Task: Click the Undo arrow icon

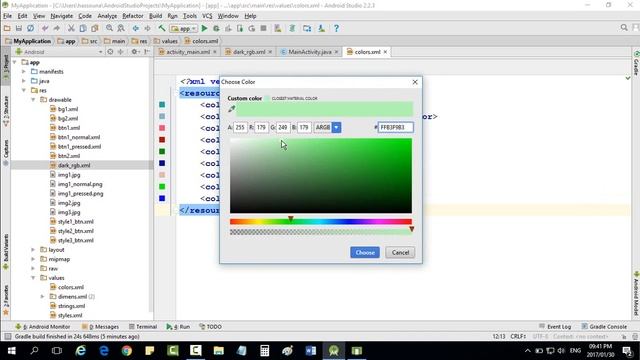Action: click(x=45, y=28)
